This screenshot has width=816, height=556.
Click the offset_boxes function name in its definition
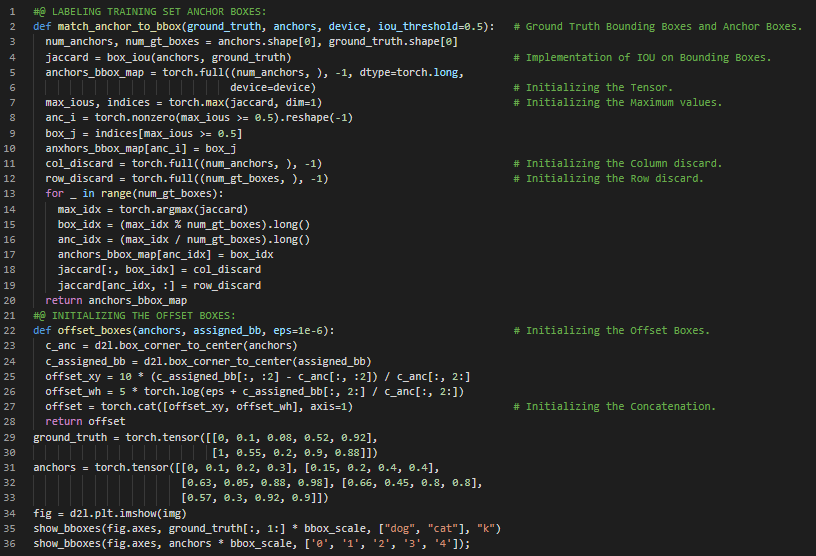[x=91, y=330]
